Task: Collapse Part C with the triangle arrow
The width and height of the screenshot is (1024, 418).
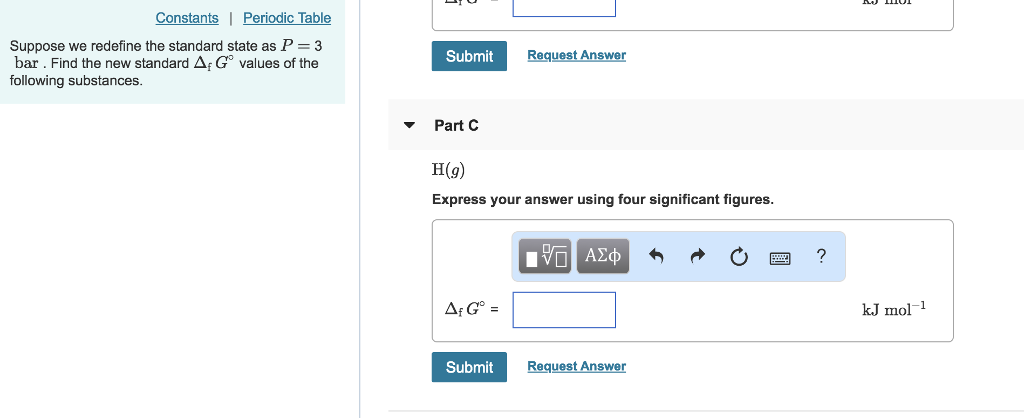Action: point(409,125)
